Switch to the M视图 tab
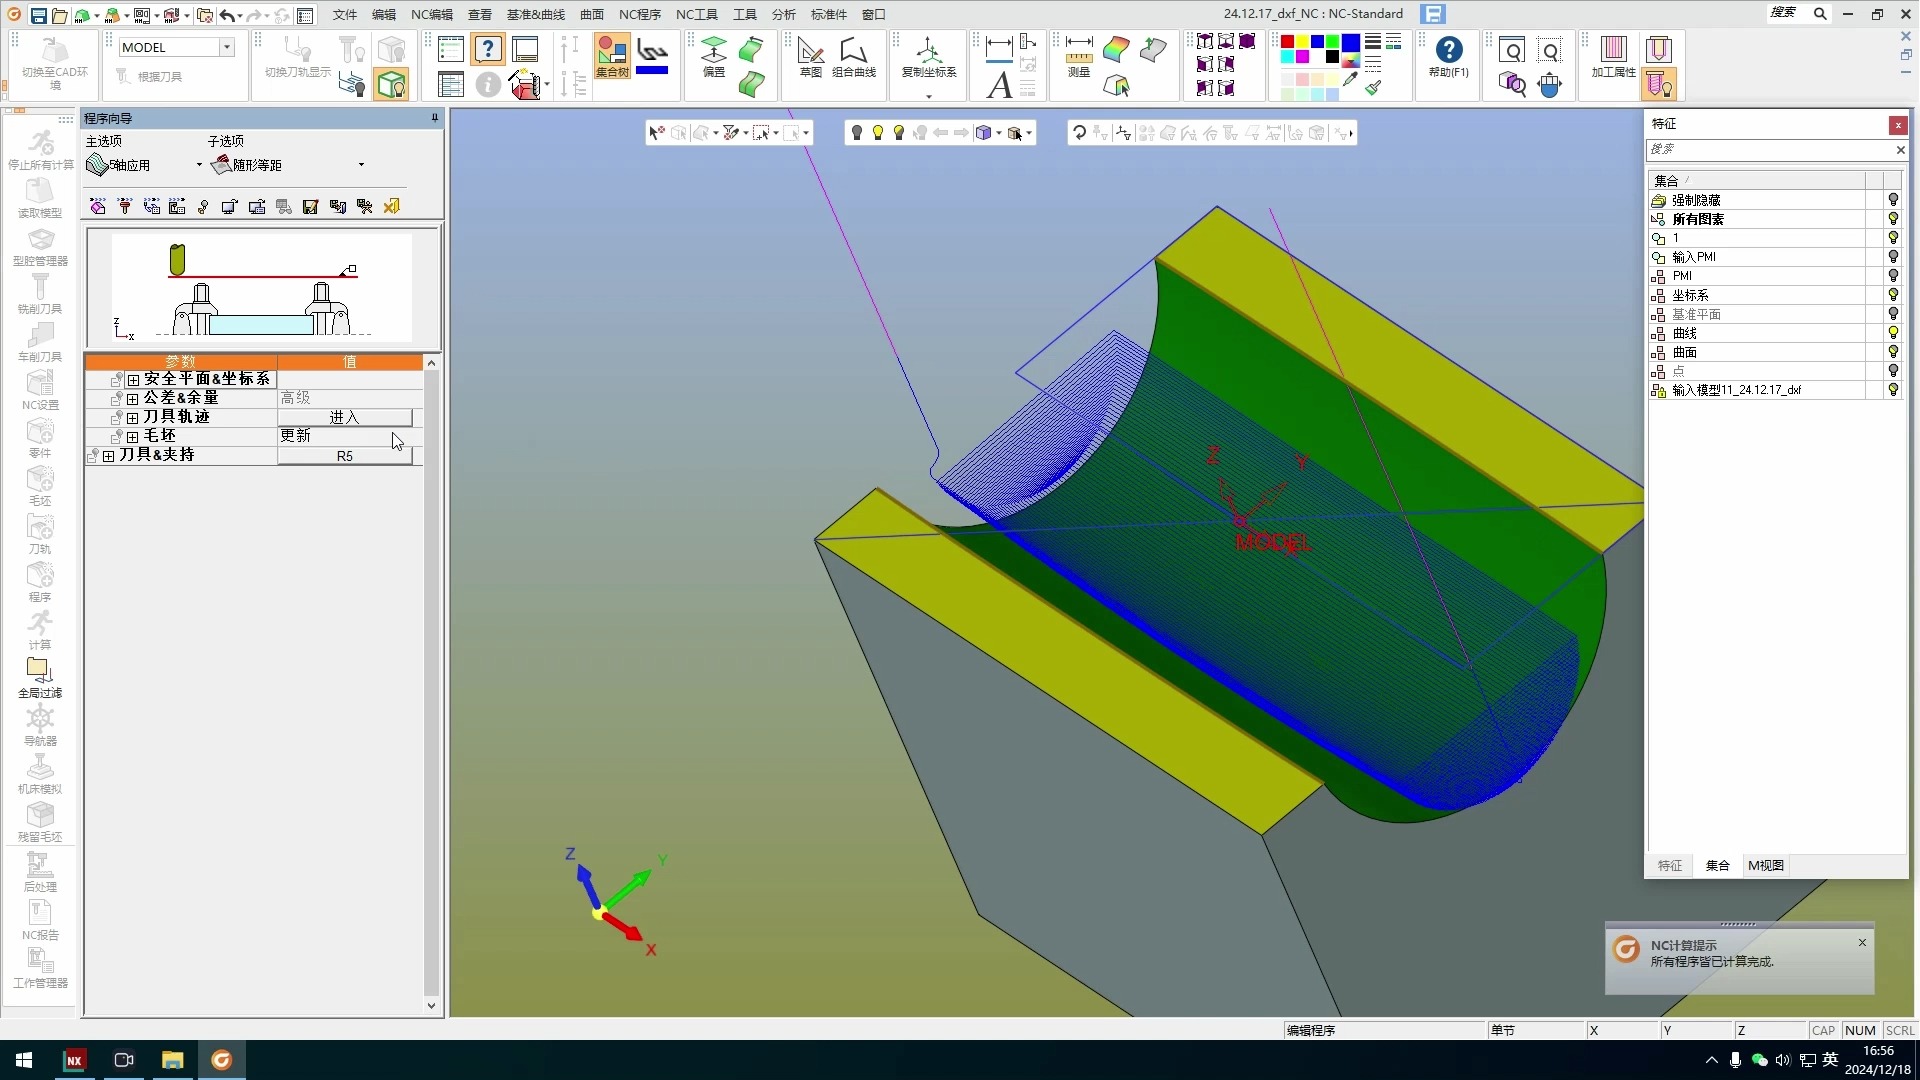 point(1765,865)
